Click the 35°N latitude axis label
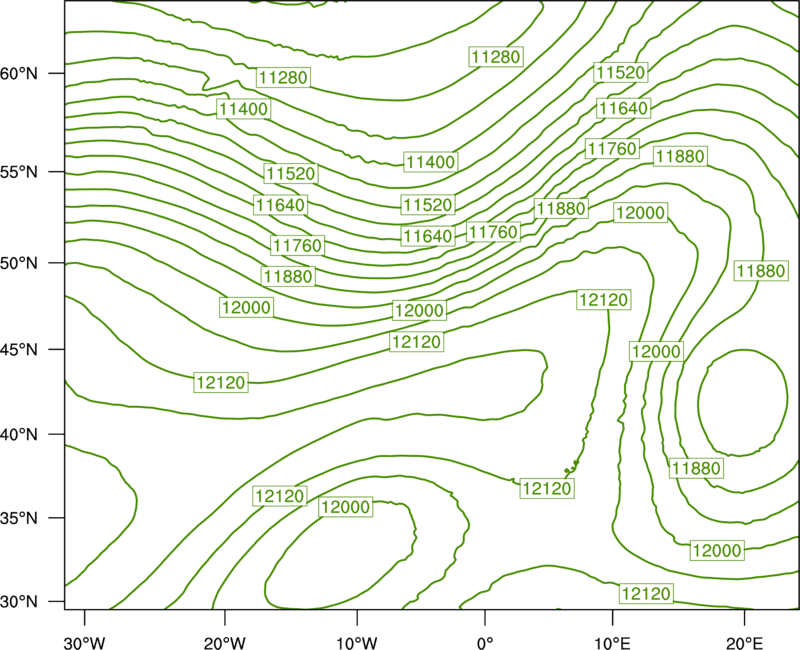This screenshot has height=650, width=800. tap(19, 518)
